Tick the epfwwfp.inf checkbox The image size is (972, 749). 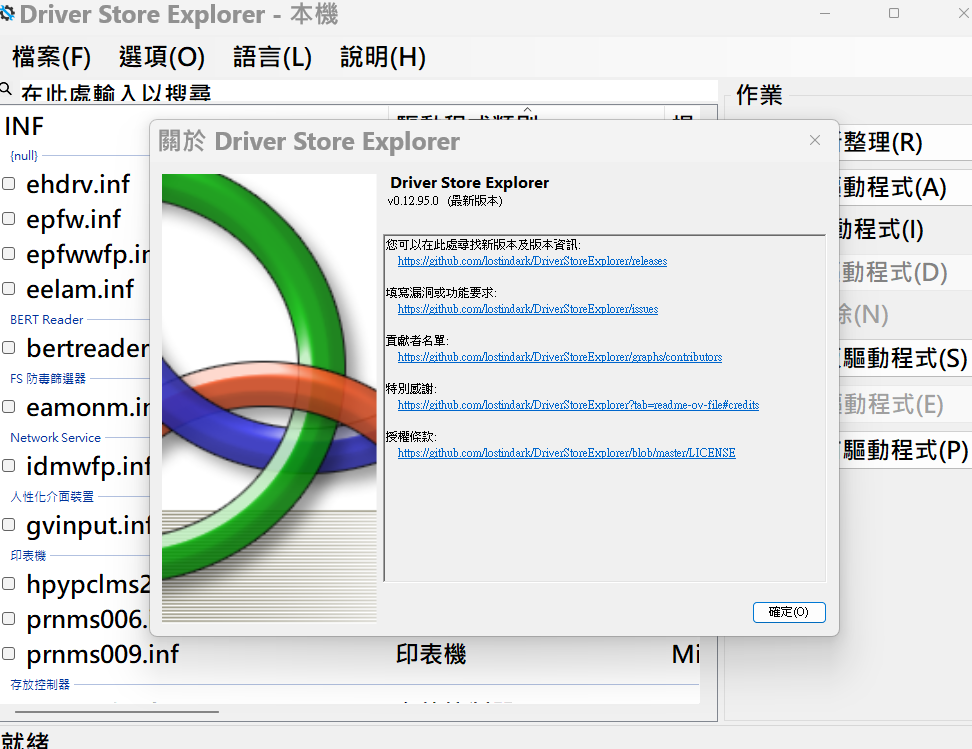[x=9, y=254]
